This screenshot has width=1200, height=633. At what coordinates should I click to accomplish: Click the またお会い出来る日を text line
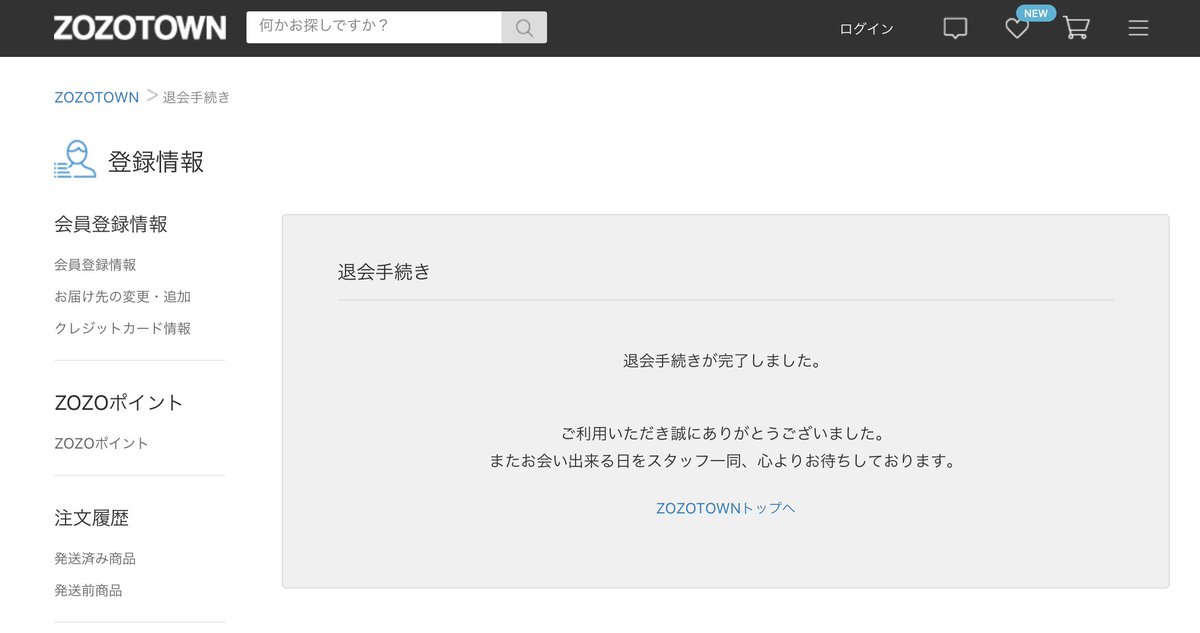click(725, 461)
